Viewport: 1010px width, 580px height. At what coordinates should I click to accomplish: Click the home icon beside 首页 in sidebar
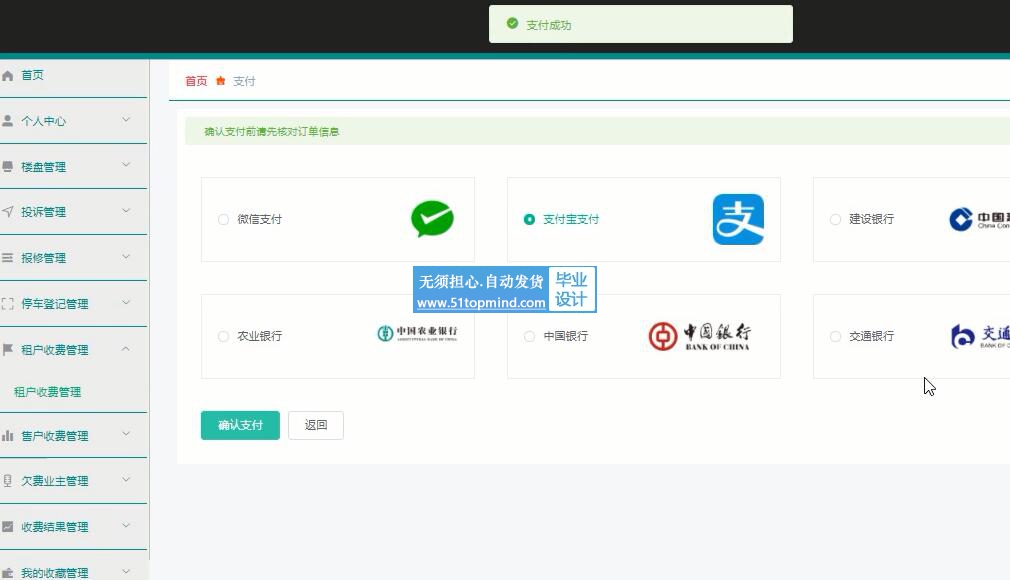8,76
